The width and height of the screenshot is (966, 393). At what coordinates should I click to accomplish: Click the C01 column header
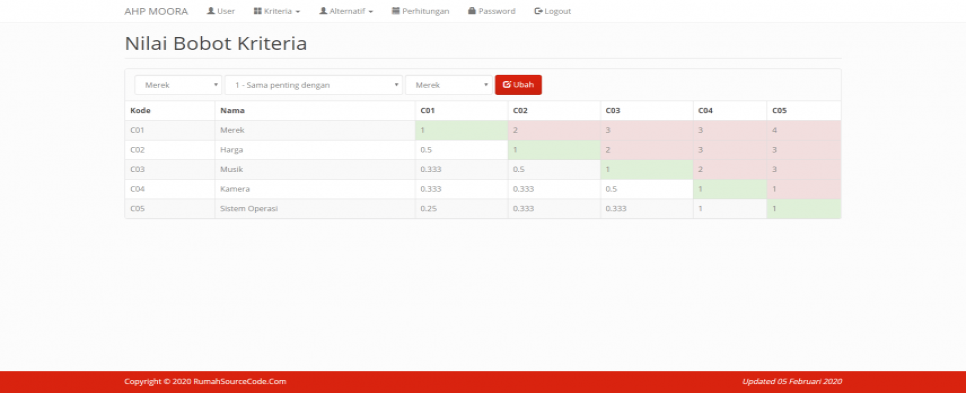461,111
